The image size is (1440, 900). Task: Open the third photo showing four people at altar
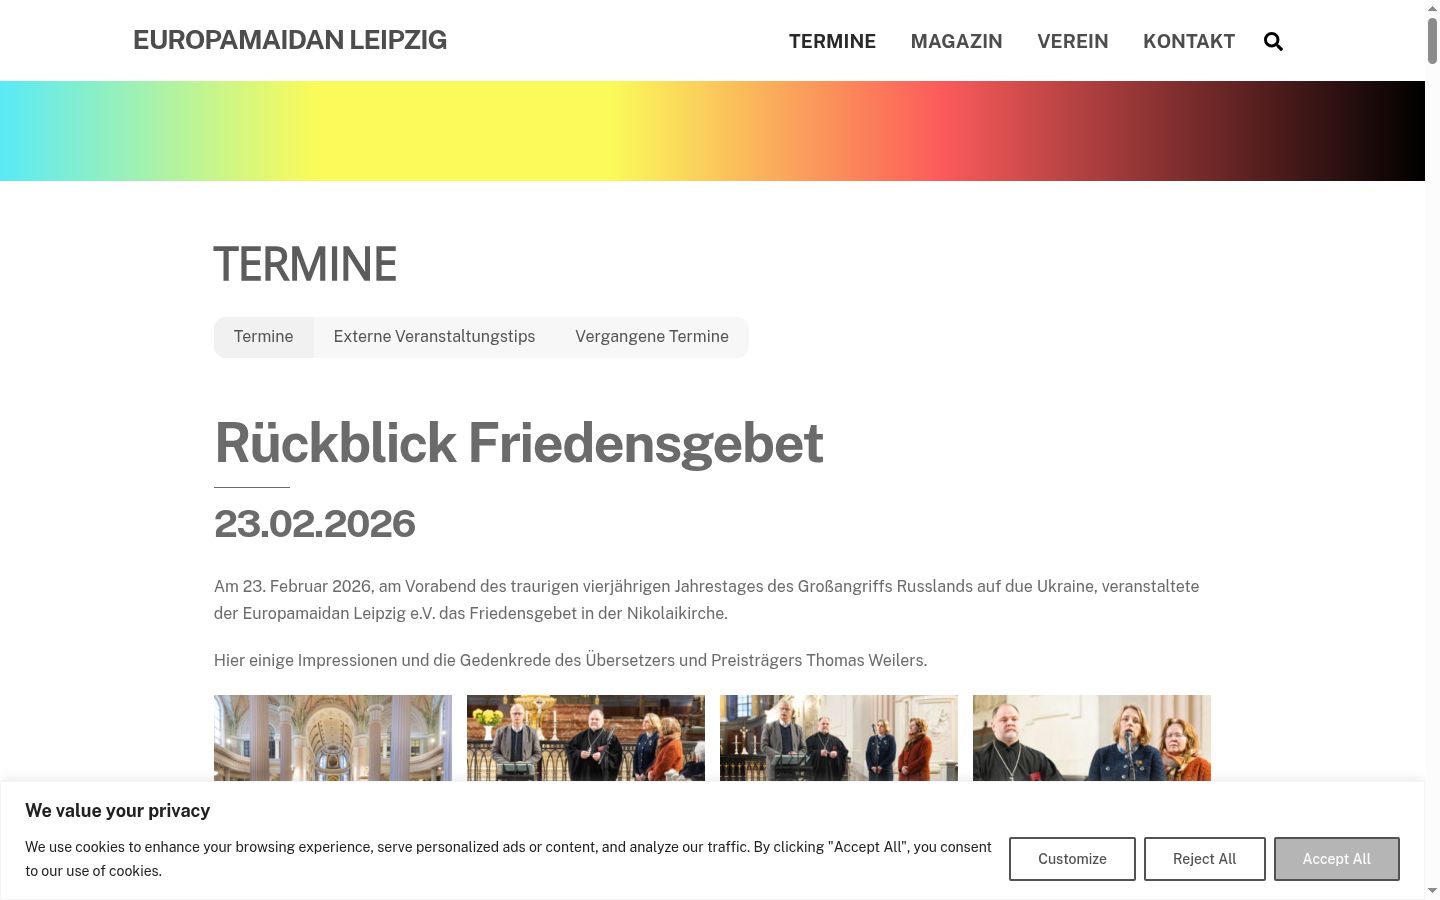pos(839,738)
